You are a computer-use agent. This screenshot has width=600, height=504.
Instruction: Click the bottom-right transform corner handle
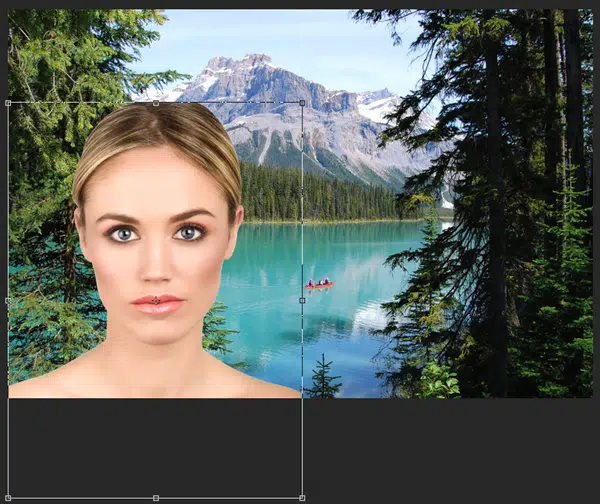coord(302,497)
